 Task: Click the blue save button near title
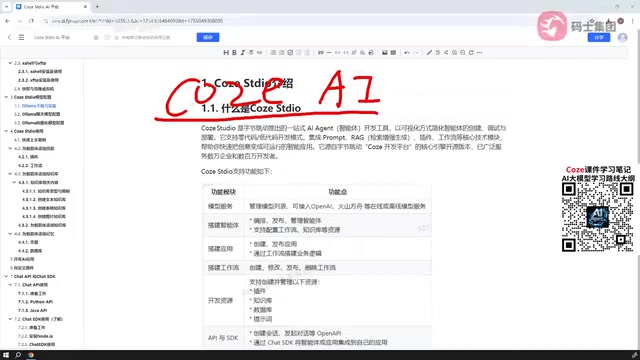pos(208,37)
